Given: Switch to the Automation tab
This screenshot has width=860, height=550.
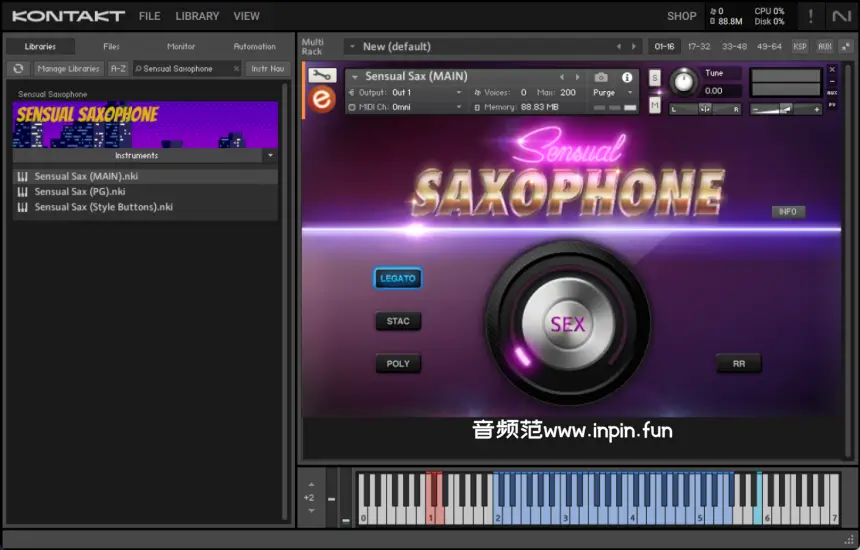Looking at the screenshot, I should coord(254,46).
